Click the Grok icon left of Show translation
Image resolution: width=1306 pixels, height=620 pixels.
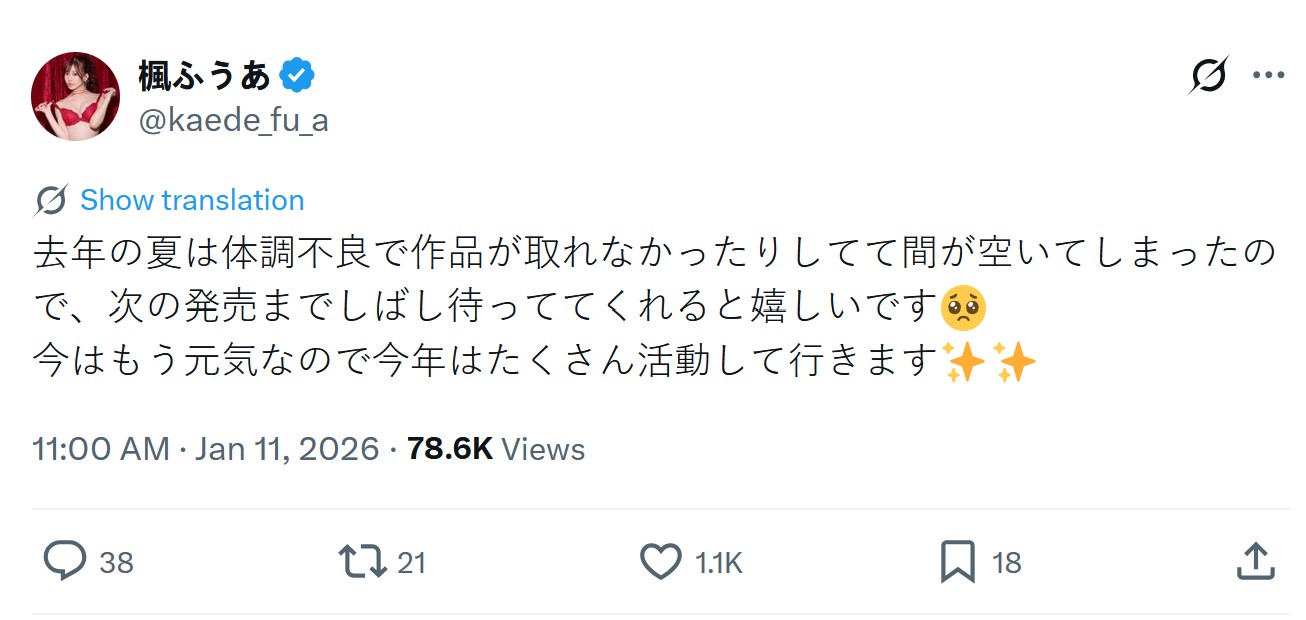51,200
